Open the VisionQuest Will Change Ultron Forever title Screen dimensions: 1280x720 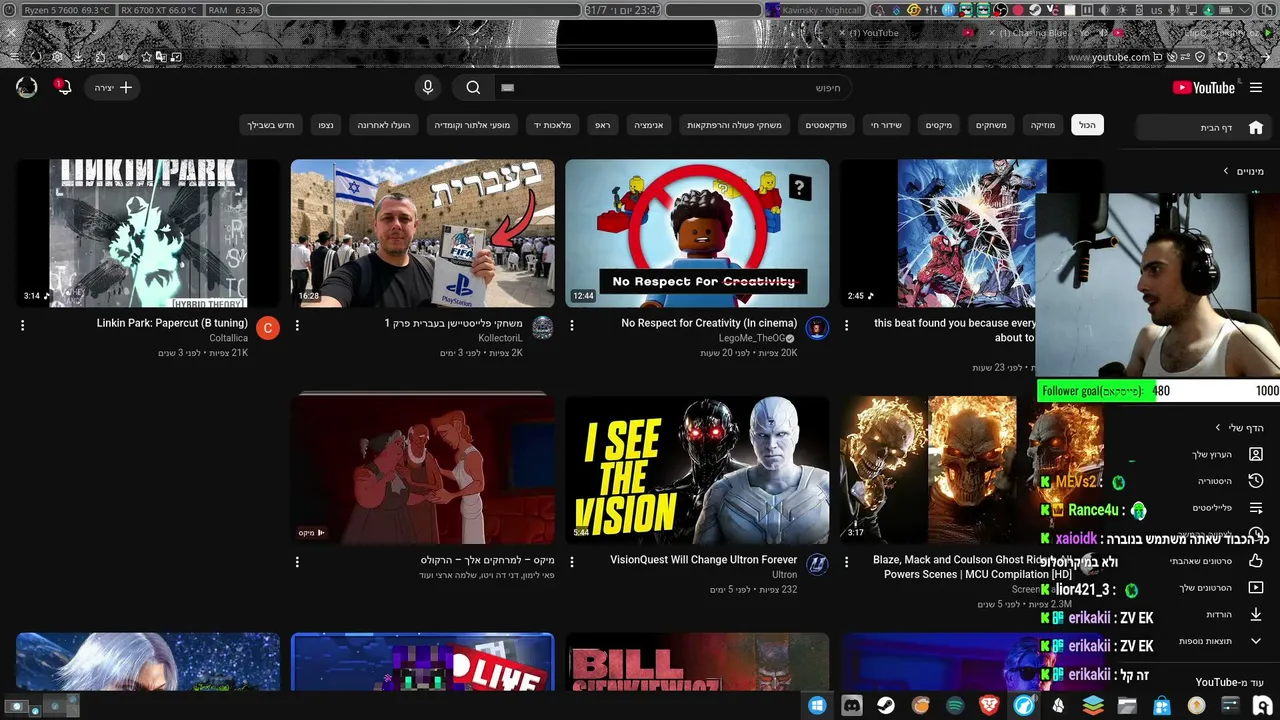[704, 560]
